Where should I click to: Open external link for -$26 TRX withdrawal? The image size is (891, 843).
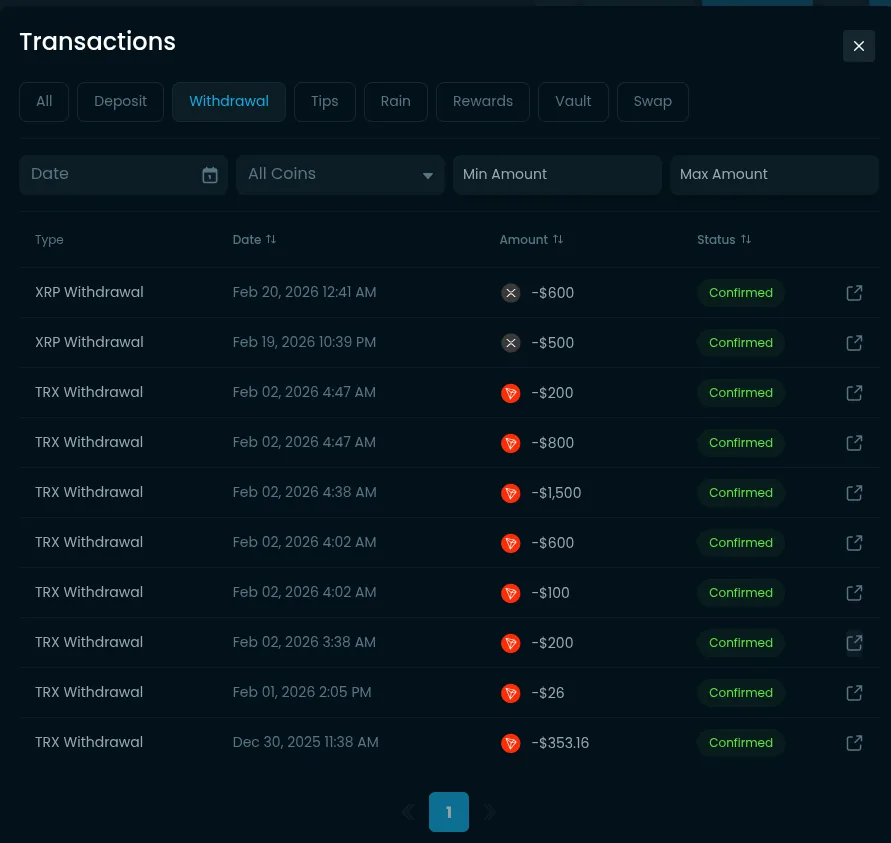pos(854,693)
